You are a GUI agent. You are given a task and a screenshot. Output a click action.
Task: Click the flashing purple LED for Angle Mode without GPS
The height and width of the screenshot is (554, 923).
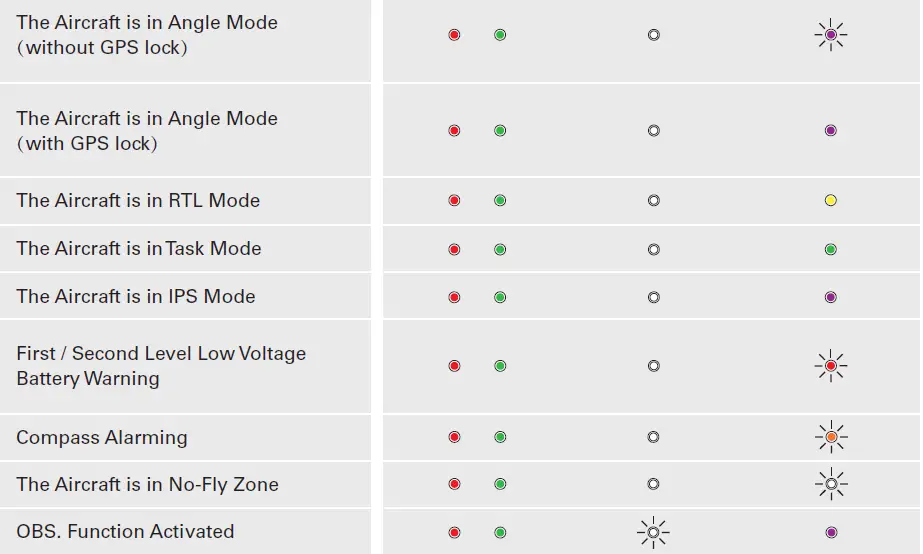point(830,35)
